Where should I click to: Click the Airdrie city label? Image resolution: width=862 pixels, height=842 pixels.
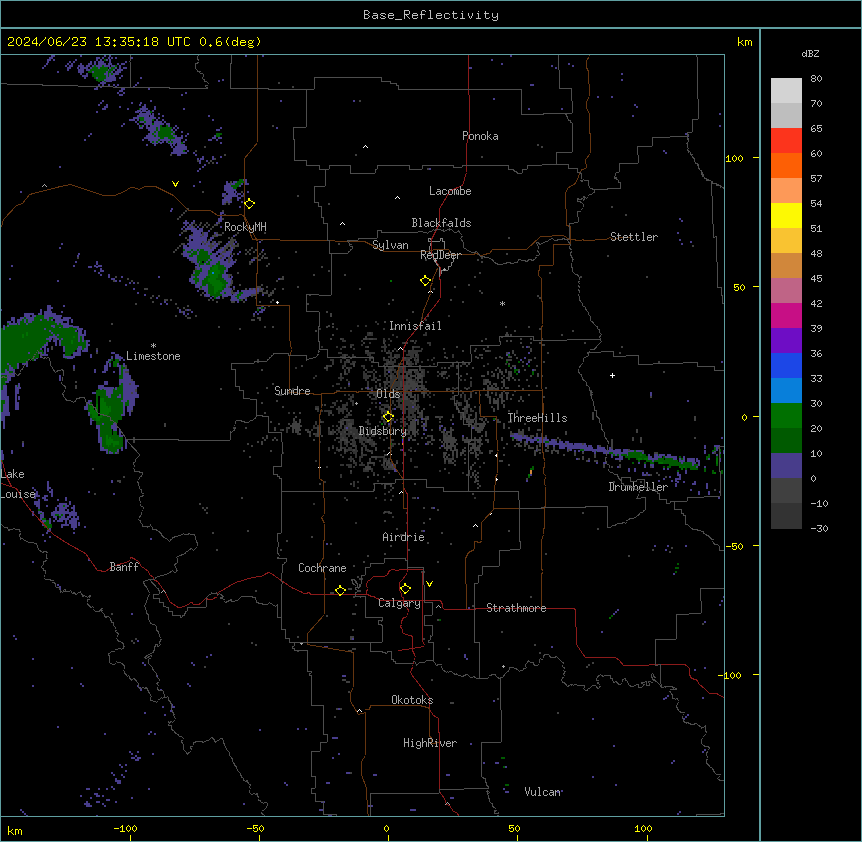tap(404, 537)
